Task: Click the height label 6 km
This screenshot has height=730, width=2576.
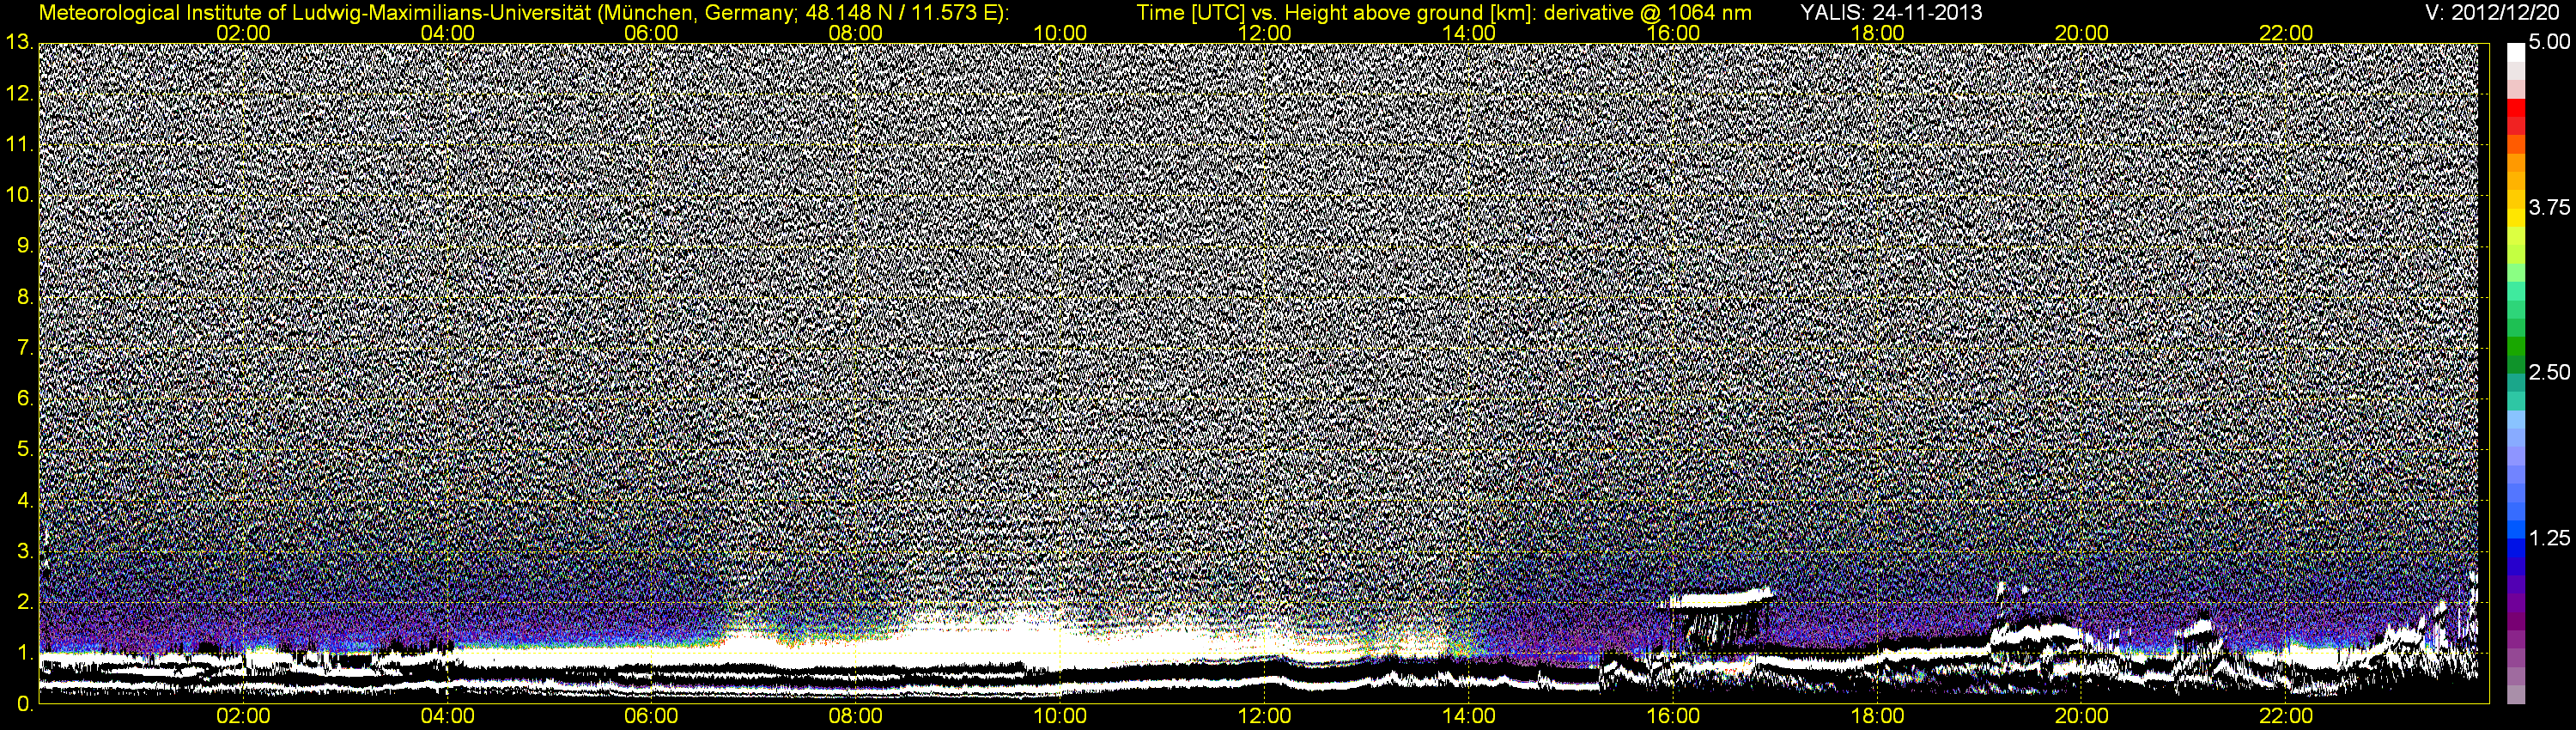Action: coord(24,398)
